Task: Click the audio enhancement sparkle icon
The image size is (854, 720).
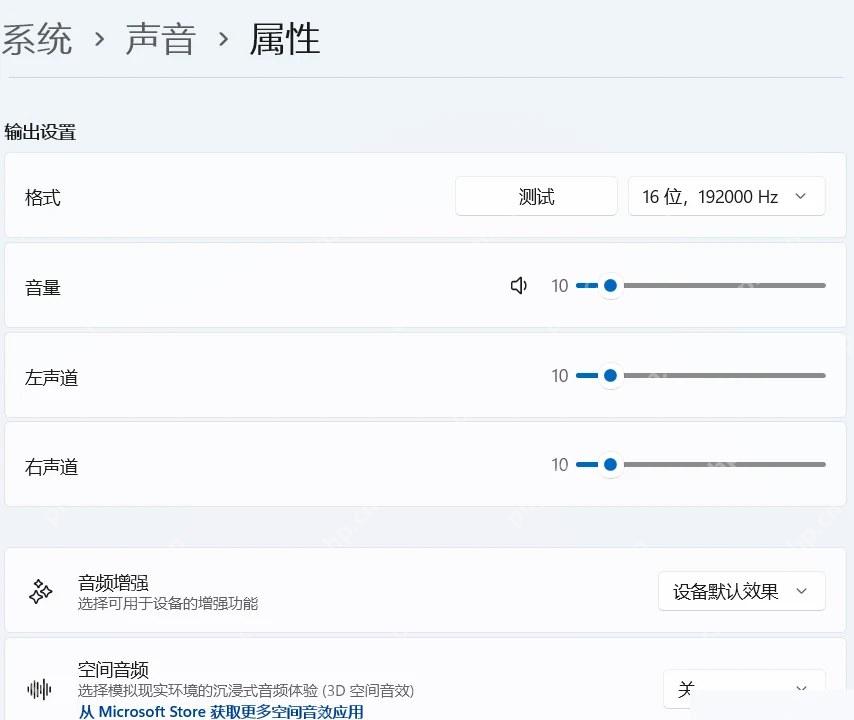Action: click(41, 591)
